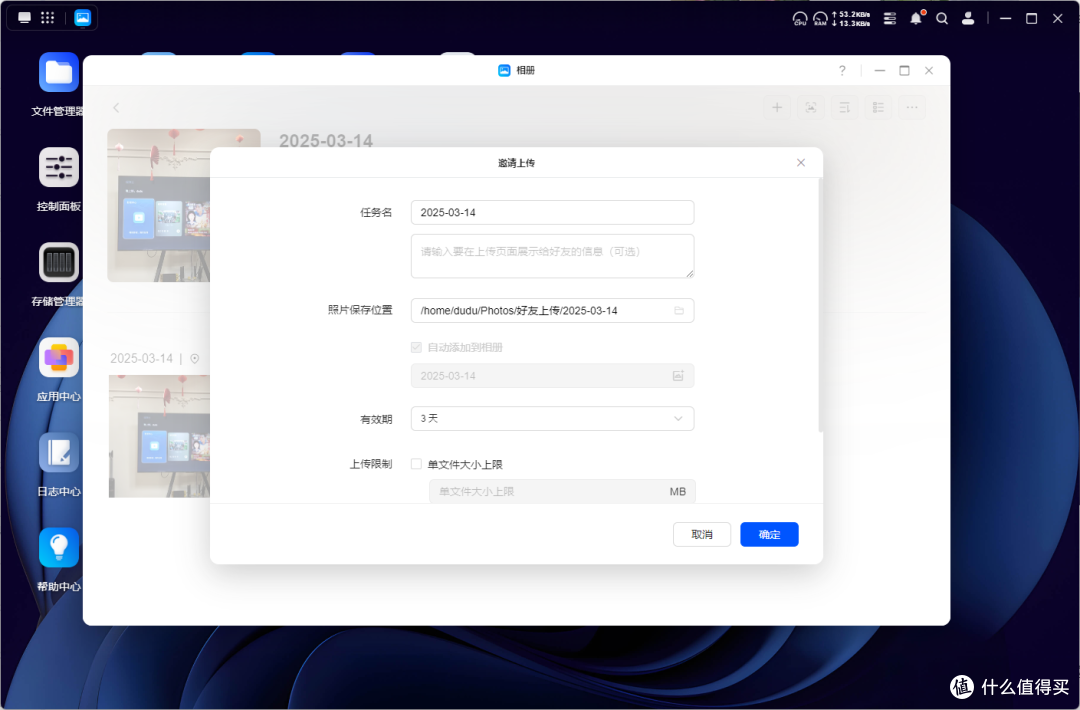1080x710 pixels.
Task: Expand the 有效期 dropdown showing 3 天
Action: pos(552,419)
